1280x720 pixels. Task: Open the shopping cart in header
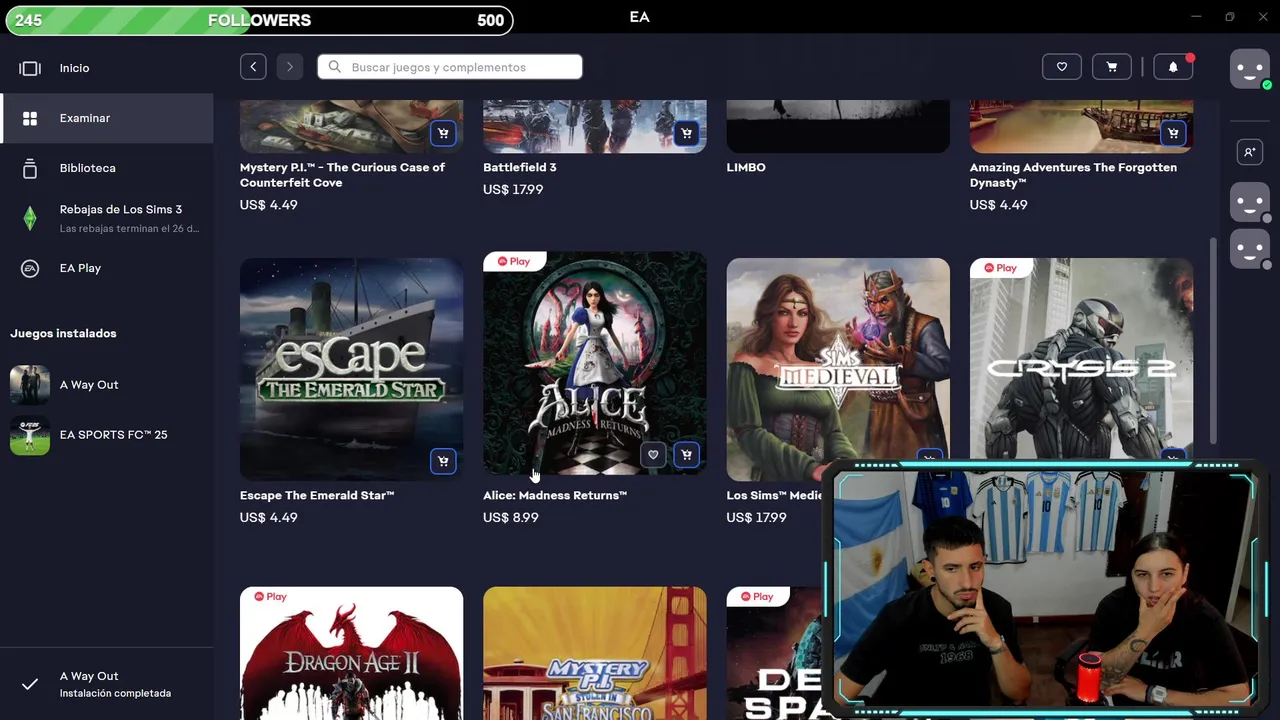tap(1112, 67)
